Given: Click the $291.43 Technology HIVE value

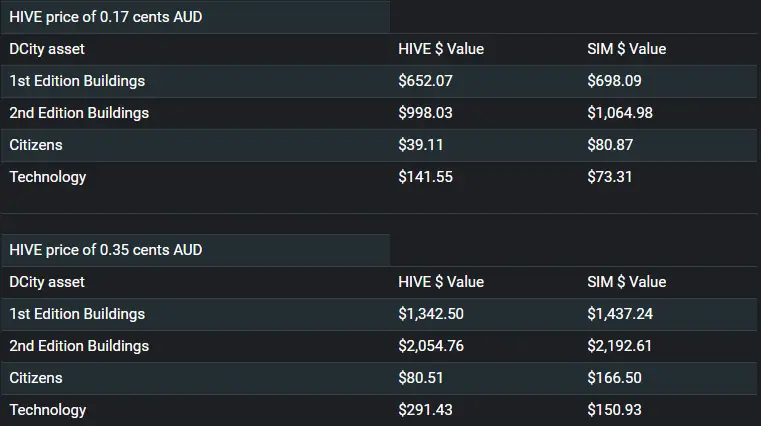Looking at the screenshot, I should (426, 410).
